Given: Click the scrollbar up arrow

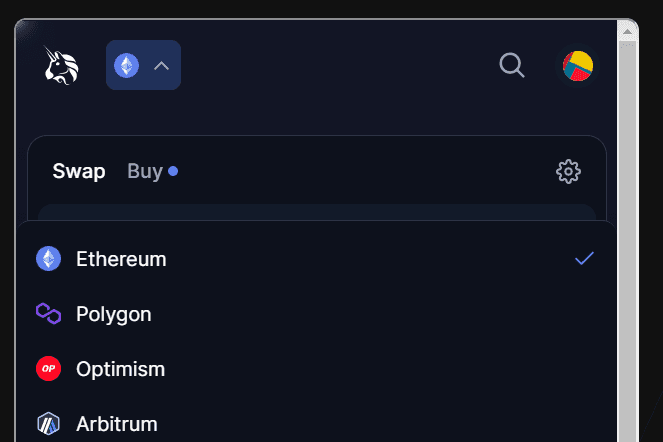Looking at the screenshot, I should [628, 31].
